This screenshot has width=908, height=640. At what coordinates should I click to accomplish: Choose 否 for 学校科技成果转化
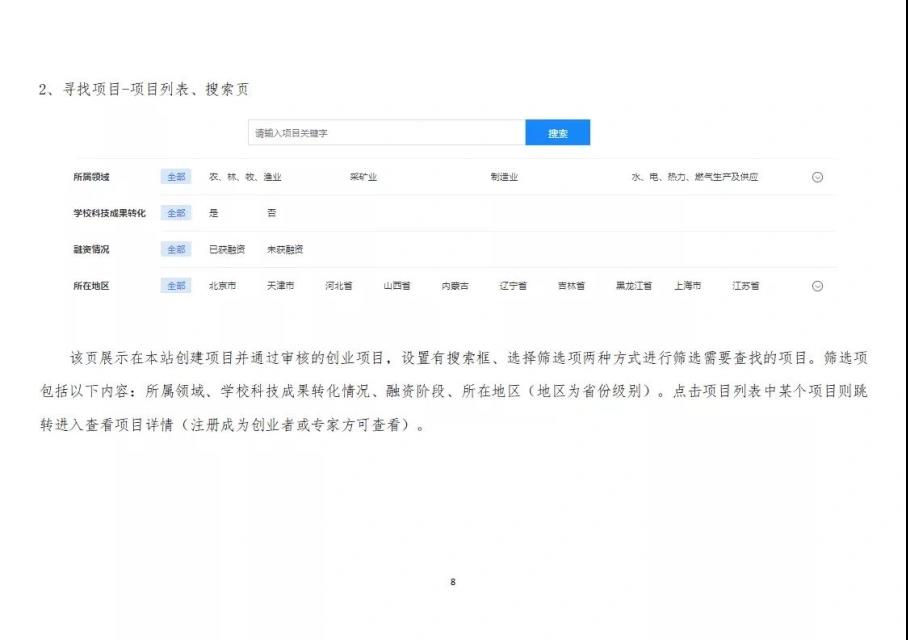[x=271, y=213]
